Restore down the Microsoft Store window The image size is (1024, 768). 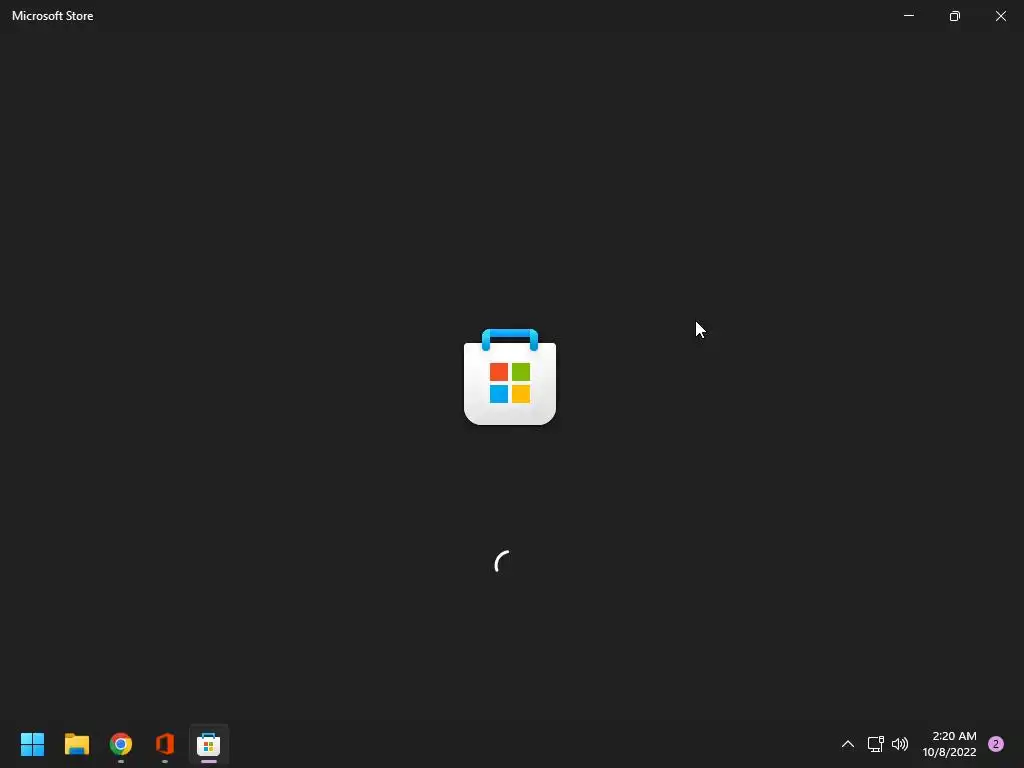pyautogui.click(x=955, y=16)
